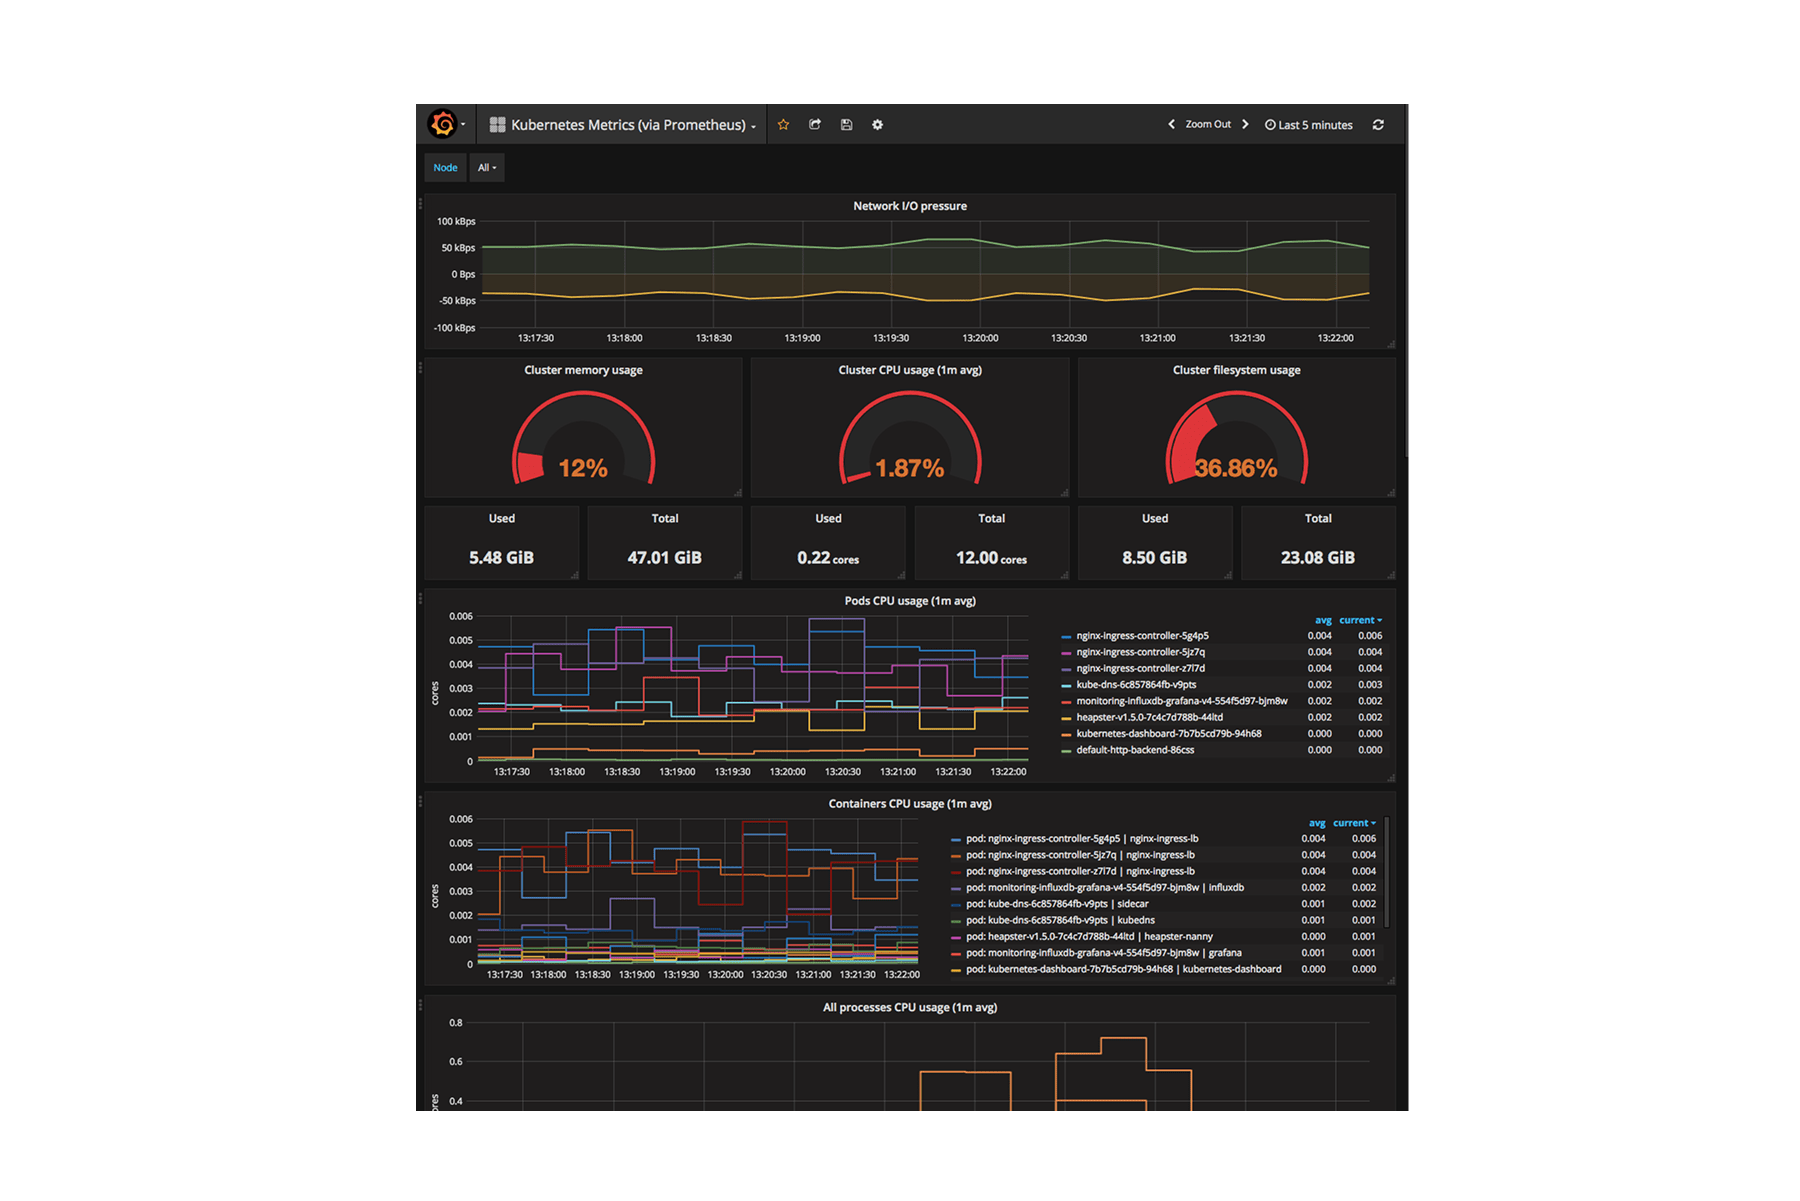
Task: Open the row handle beside Network I/O pressure
Action: point(420,204)
